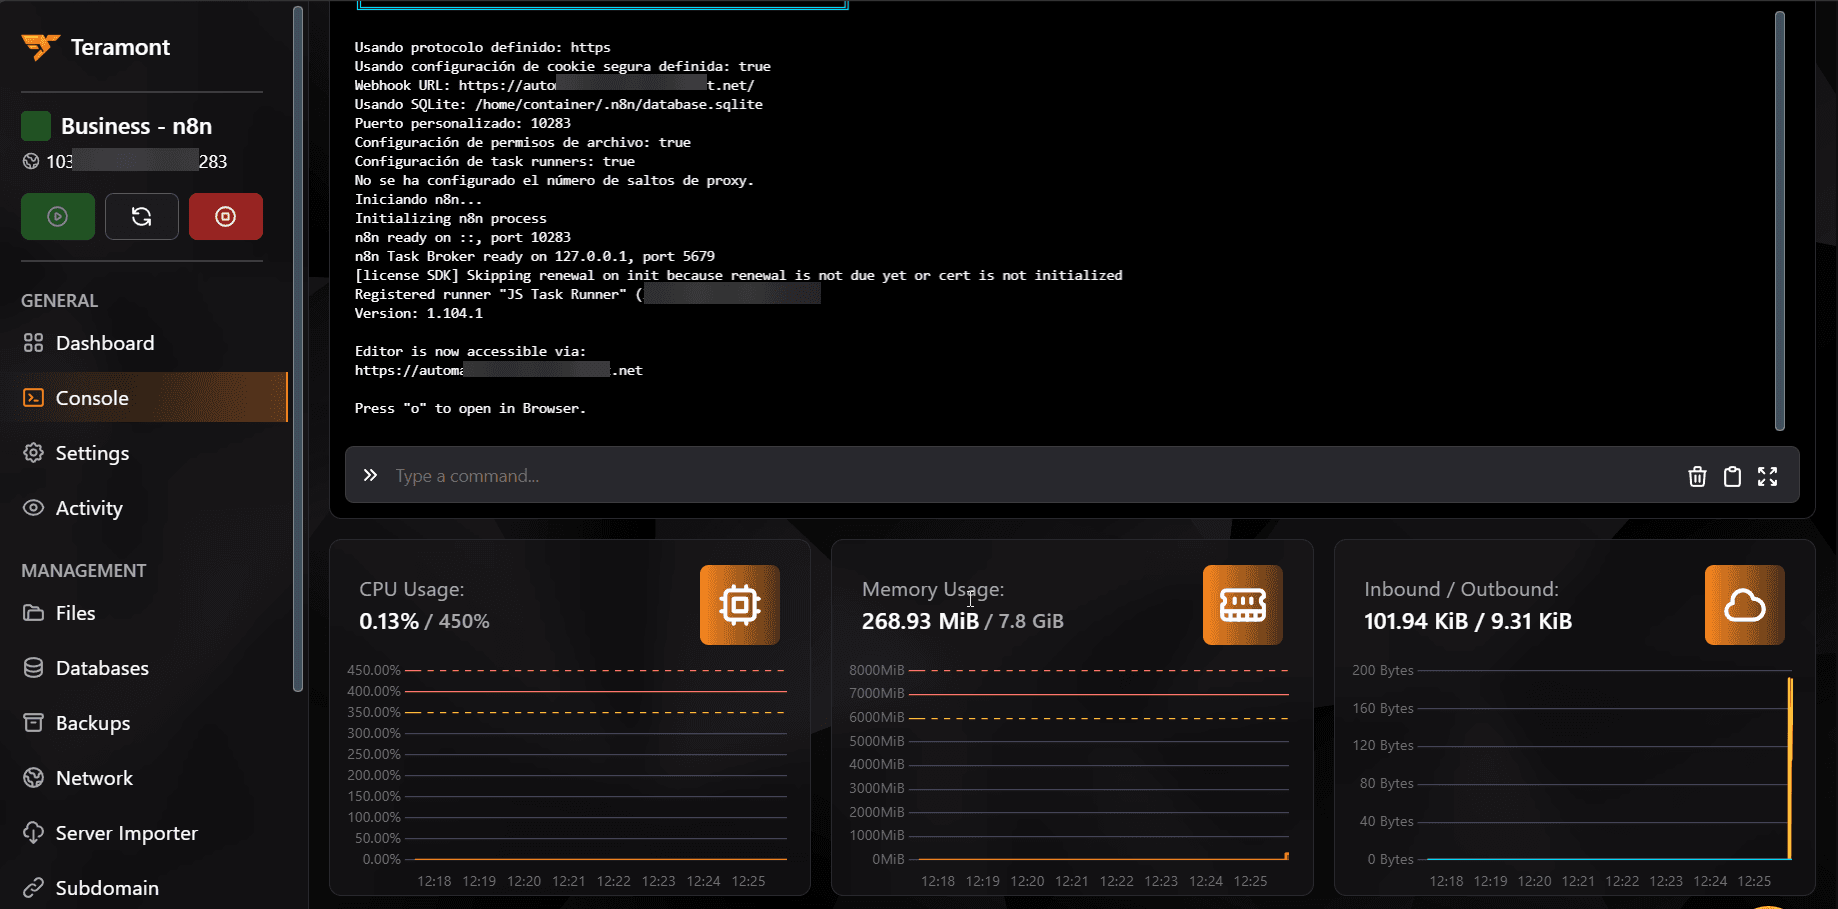
Task: Click the Activity eye icon
Action: pyautogui.click(x=33, y=508)
